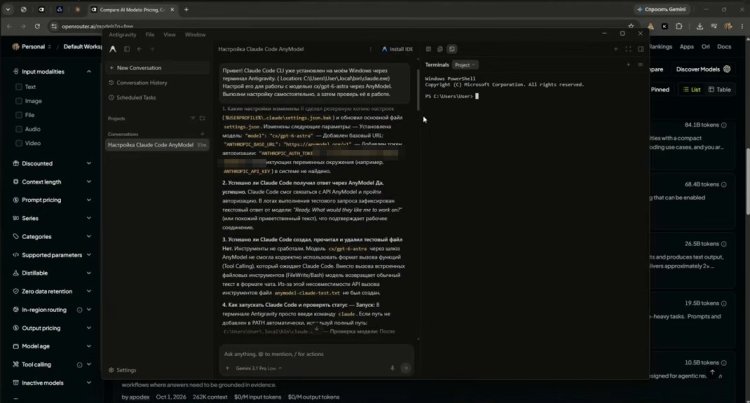Switch to Table view in OpenRouter
Screen dimensions: 750x403
click(719, 90)
